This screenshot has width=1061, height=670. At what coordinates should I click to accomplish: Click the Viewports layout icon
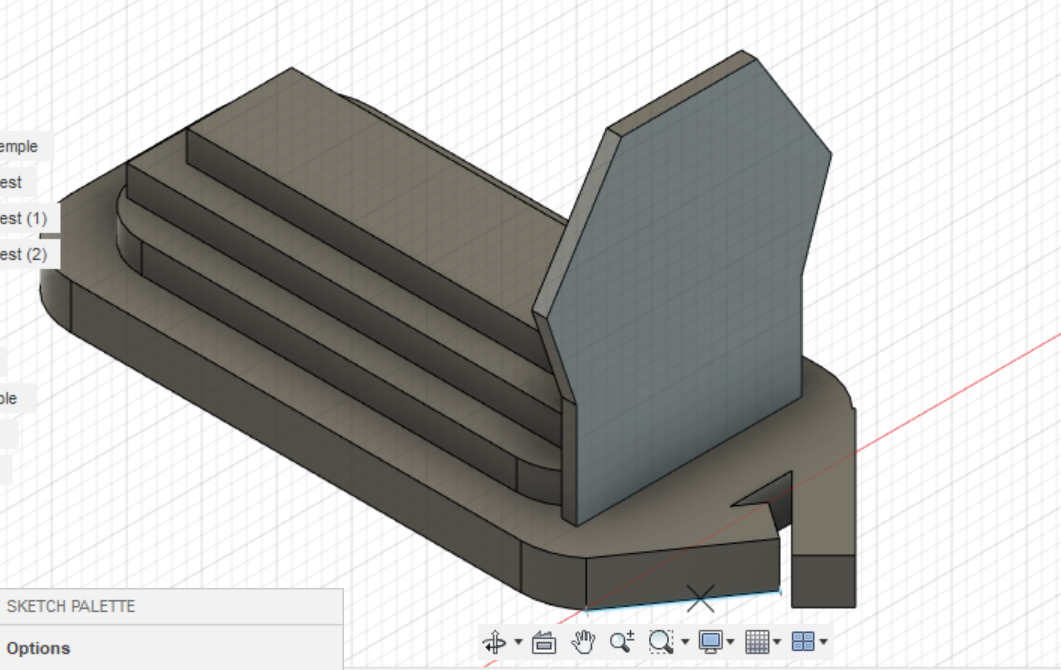click(803, 642)
